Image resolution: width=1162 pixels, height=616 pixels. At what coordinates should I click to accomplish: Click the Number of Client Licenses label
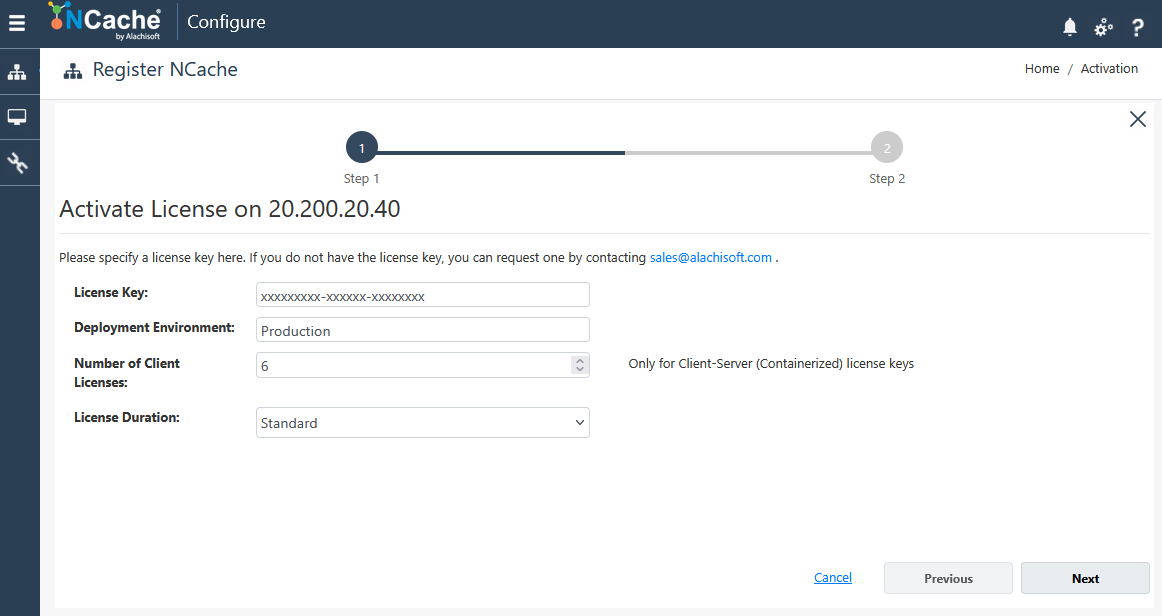point(127,373)
